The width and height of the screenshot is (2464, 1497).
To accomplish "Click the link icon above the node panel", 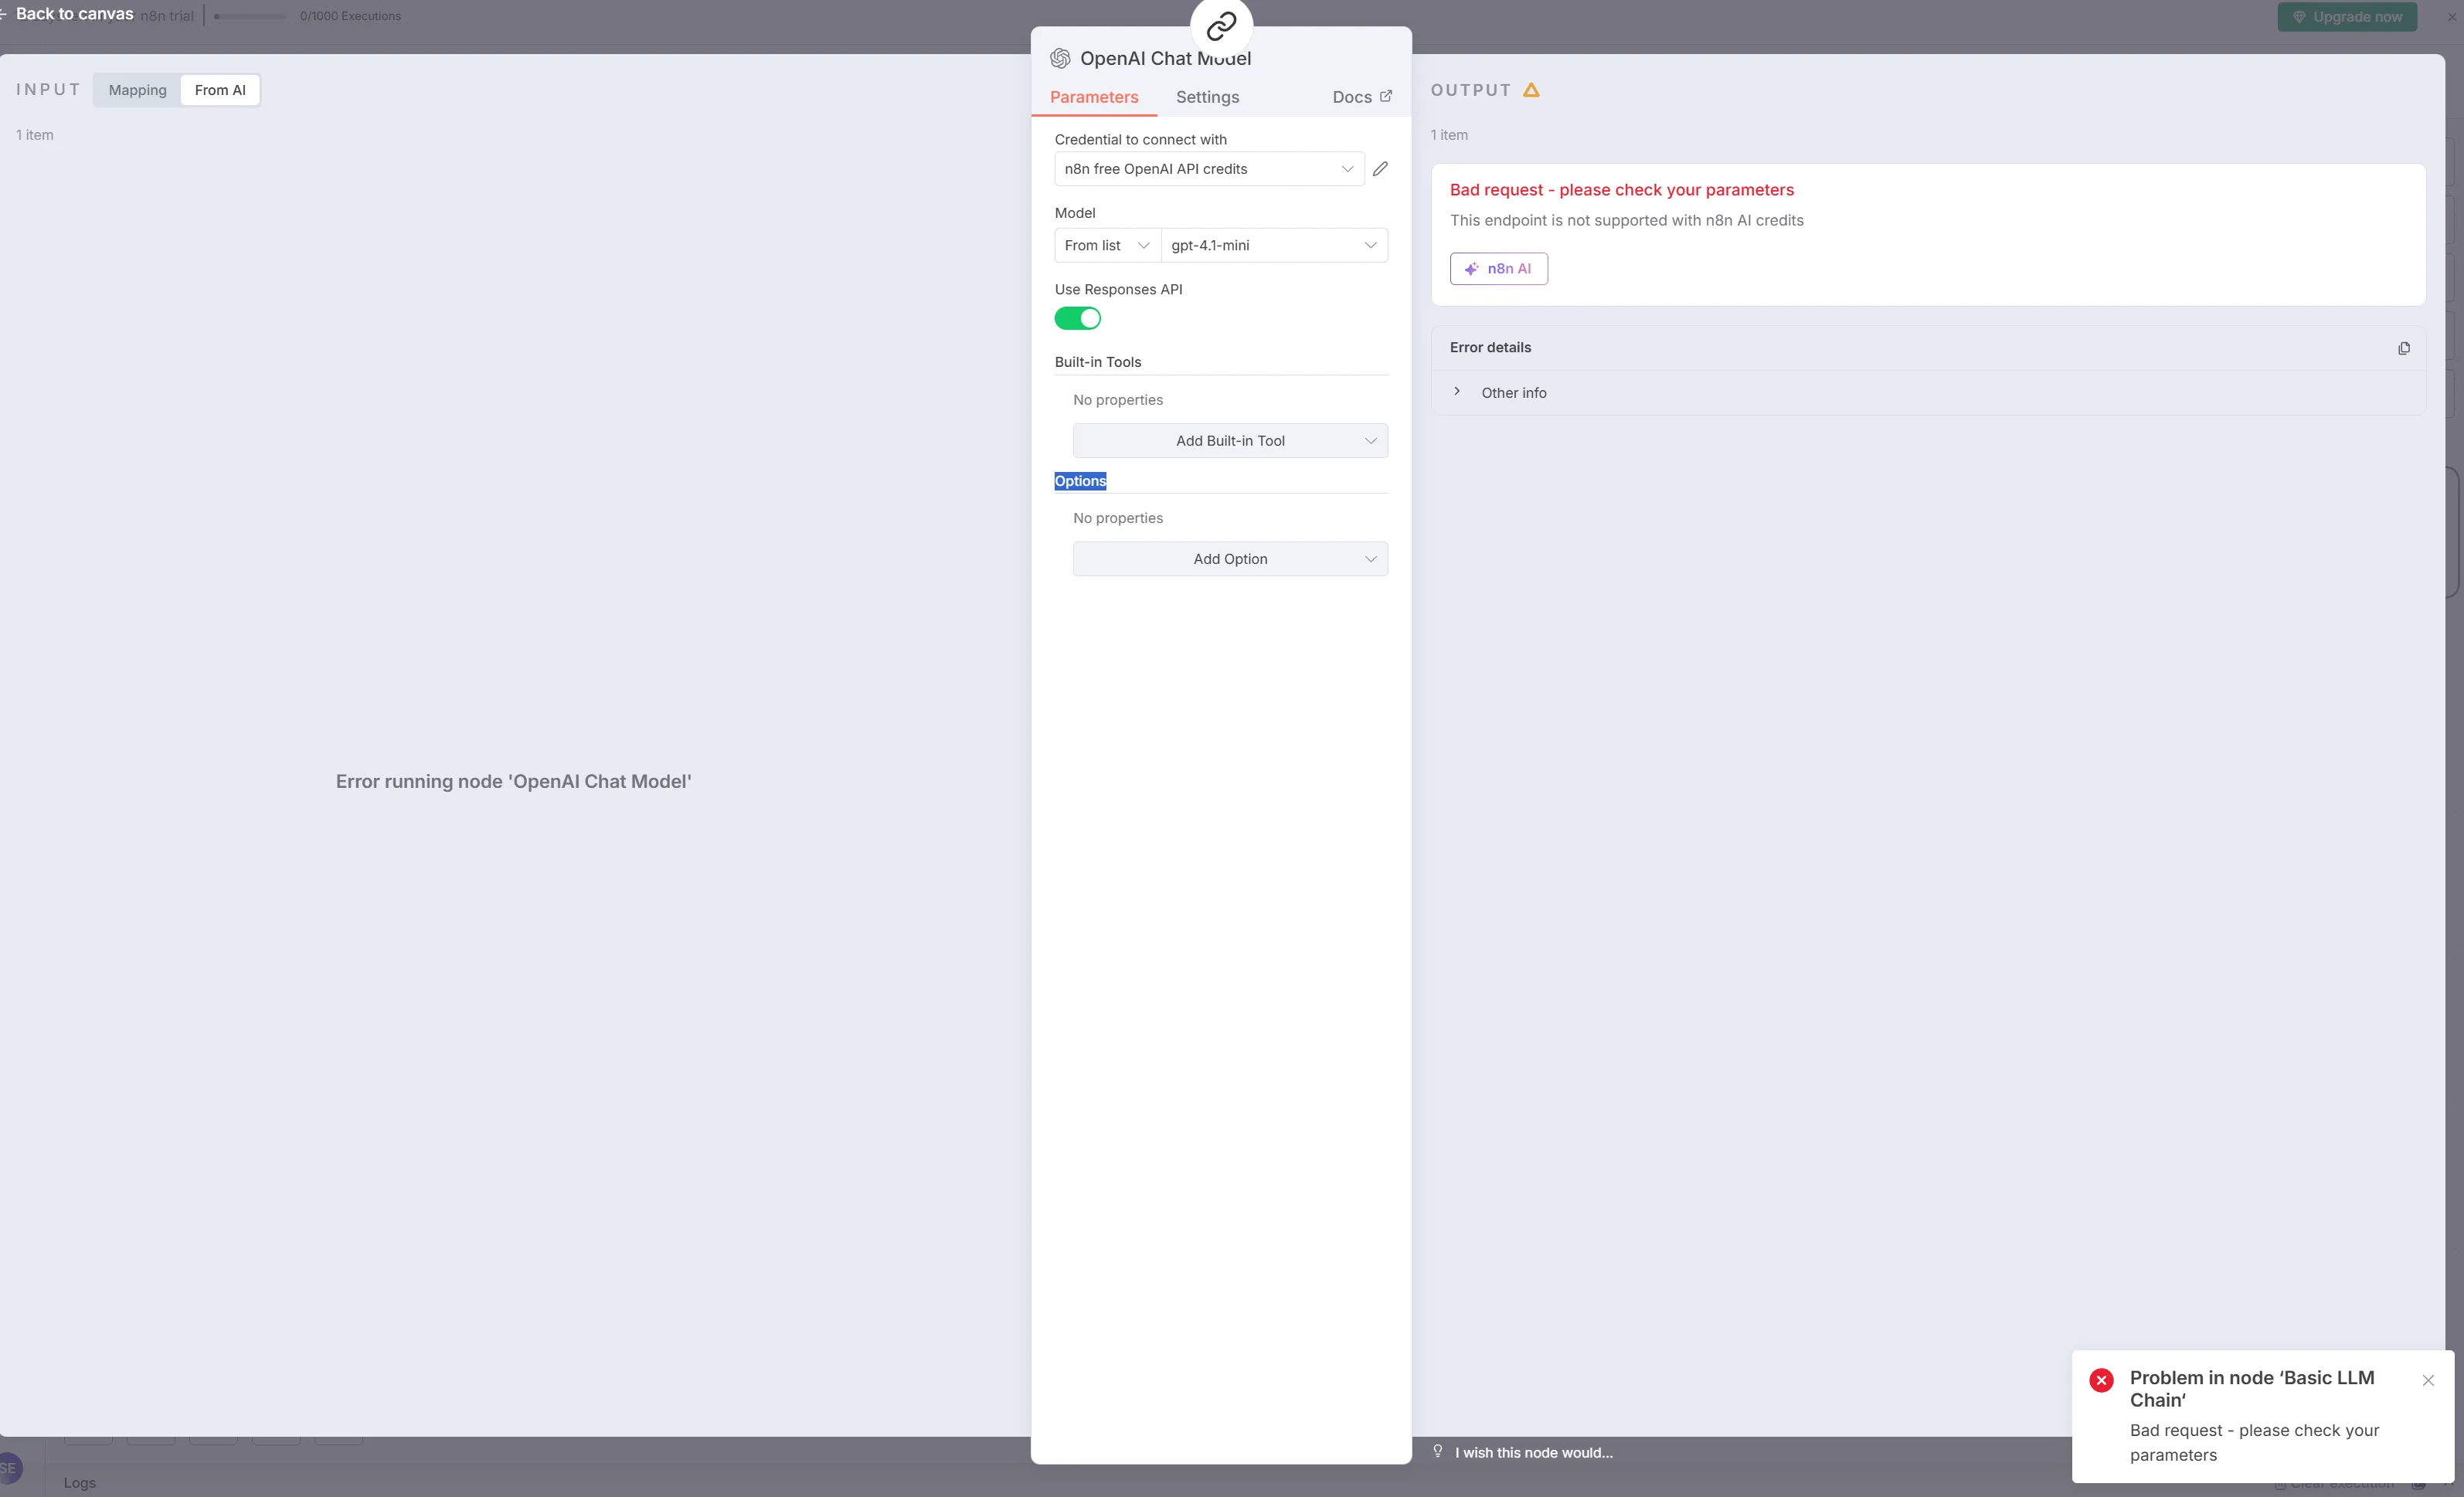I will coord(1221,26).
